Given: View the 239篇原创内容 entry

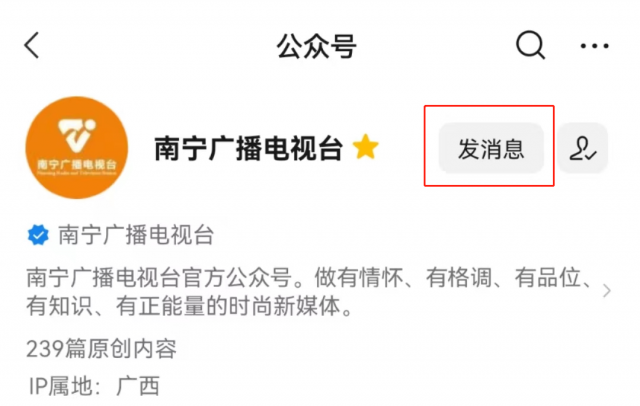Looking at the screenshot, I should pyautogui.click(x=101, y=348).
